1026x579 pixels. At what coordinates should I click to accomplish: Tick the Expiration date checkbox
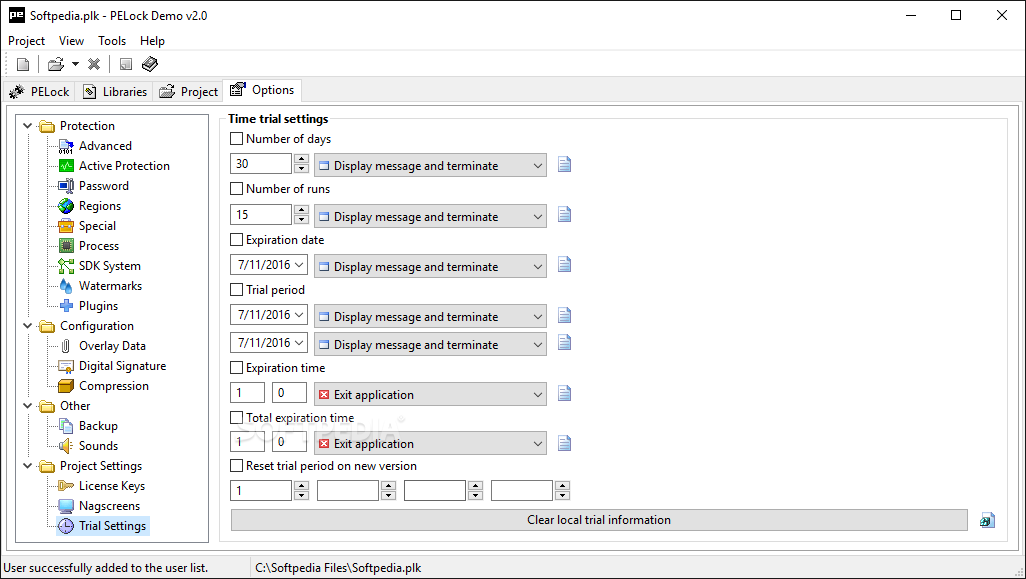point(237,240)
